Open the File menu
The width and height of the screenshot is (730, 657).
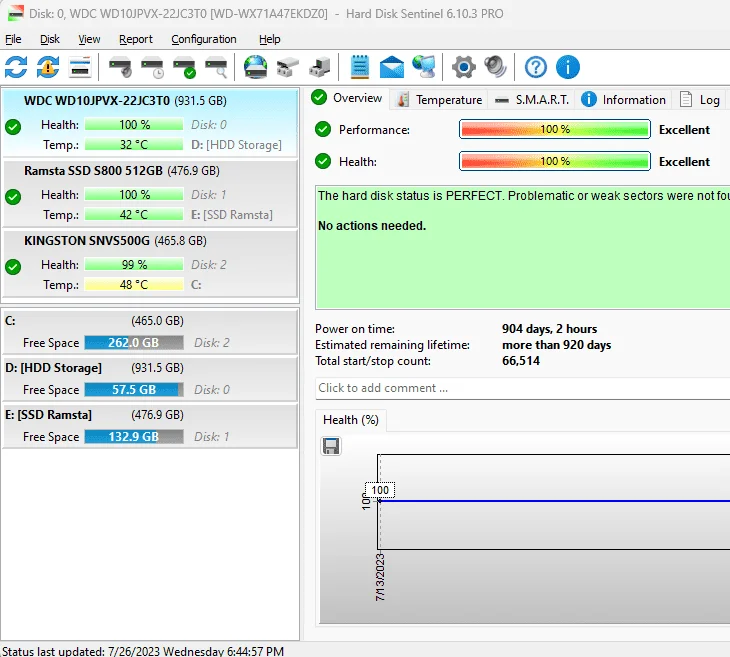pos(13,39)
